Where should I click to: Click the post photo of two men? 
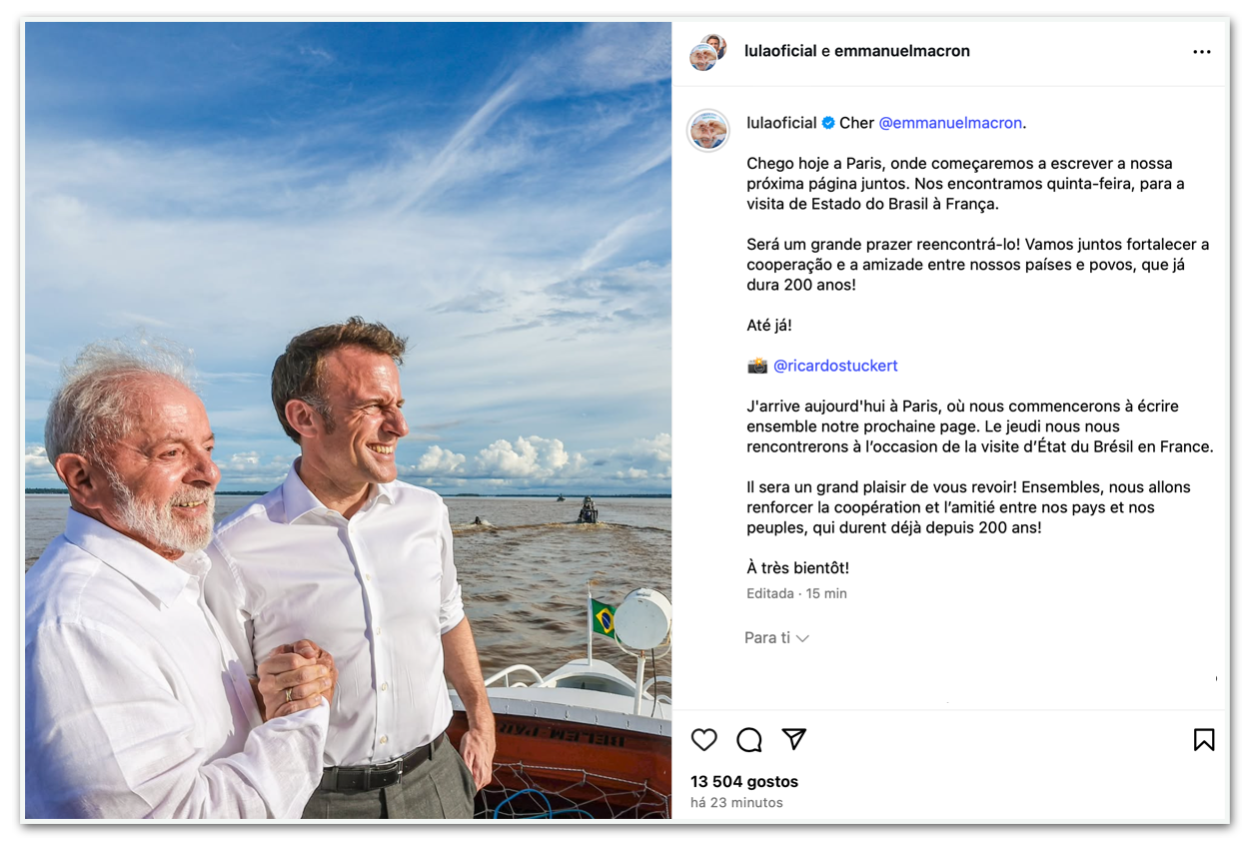(348, 420)
